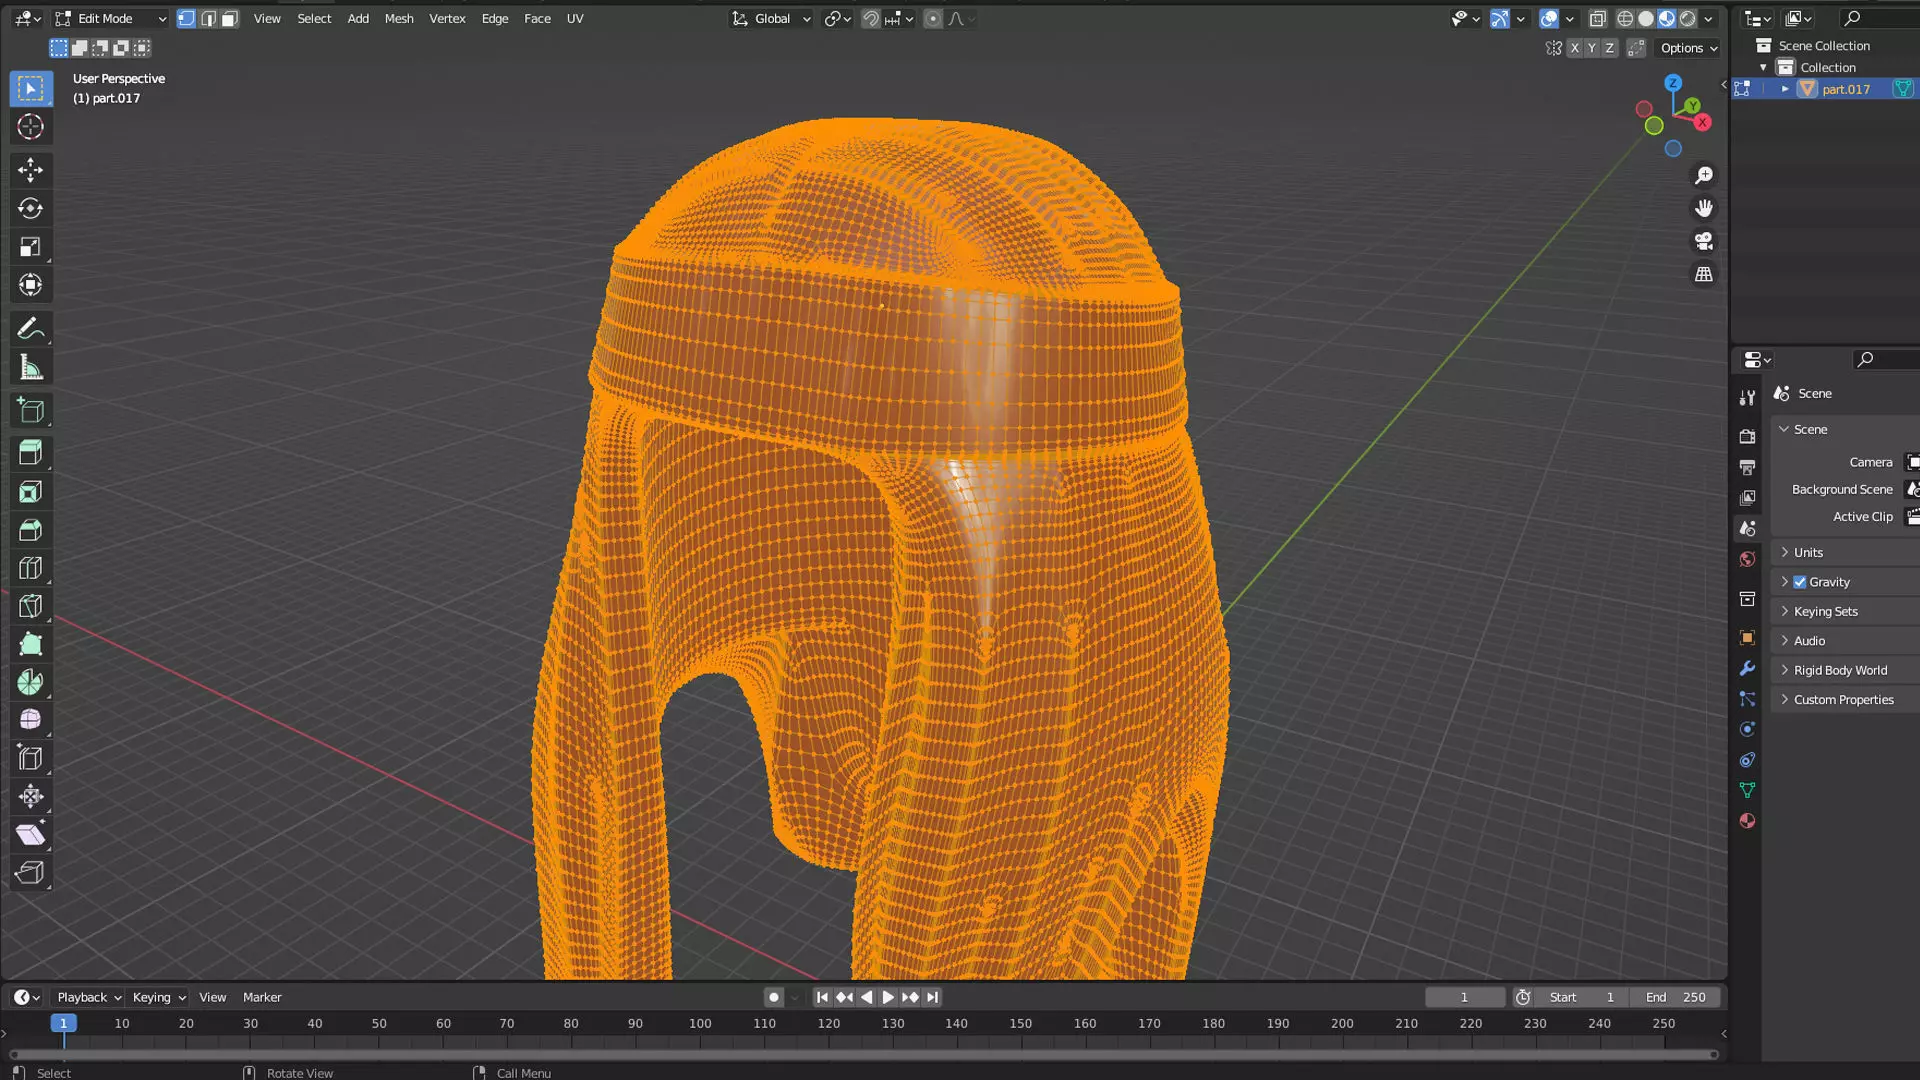The height and width of the screenshot is (1080, 1920).
Task: Select the Cursor tool in toolbar
Action: (x=30, y=127)
